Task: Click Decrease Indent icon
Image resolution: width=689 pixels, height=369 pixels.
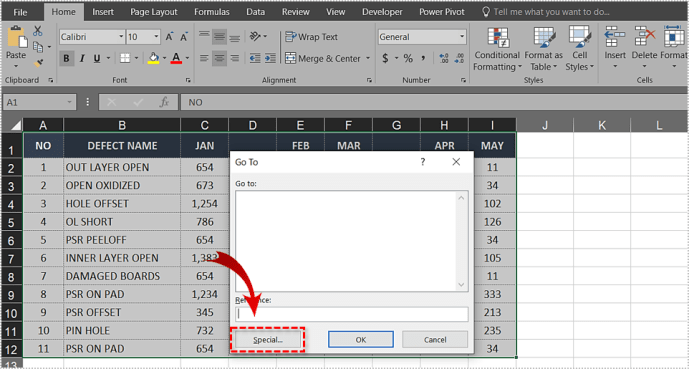Action: click(x=254, y=58)
